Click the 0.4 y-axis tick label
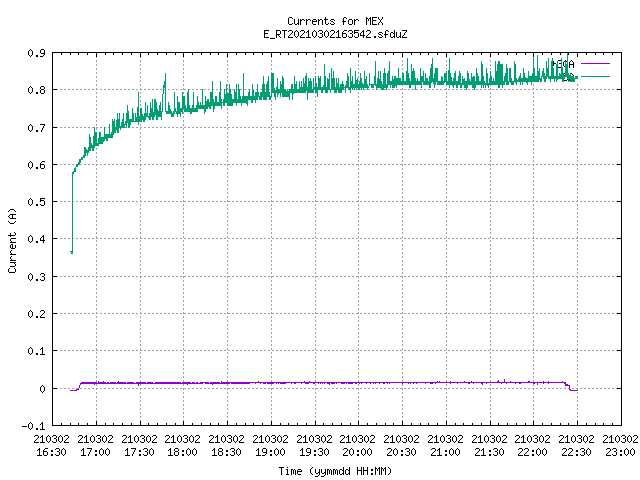The width and height of the screenshot is (640, 480). tap(36, 239)
